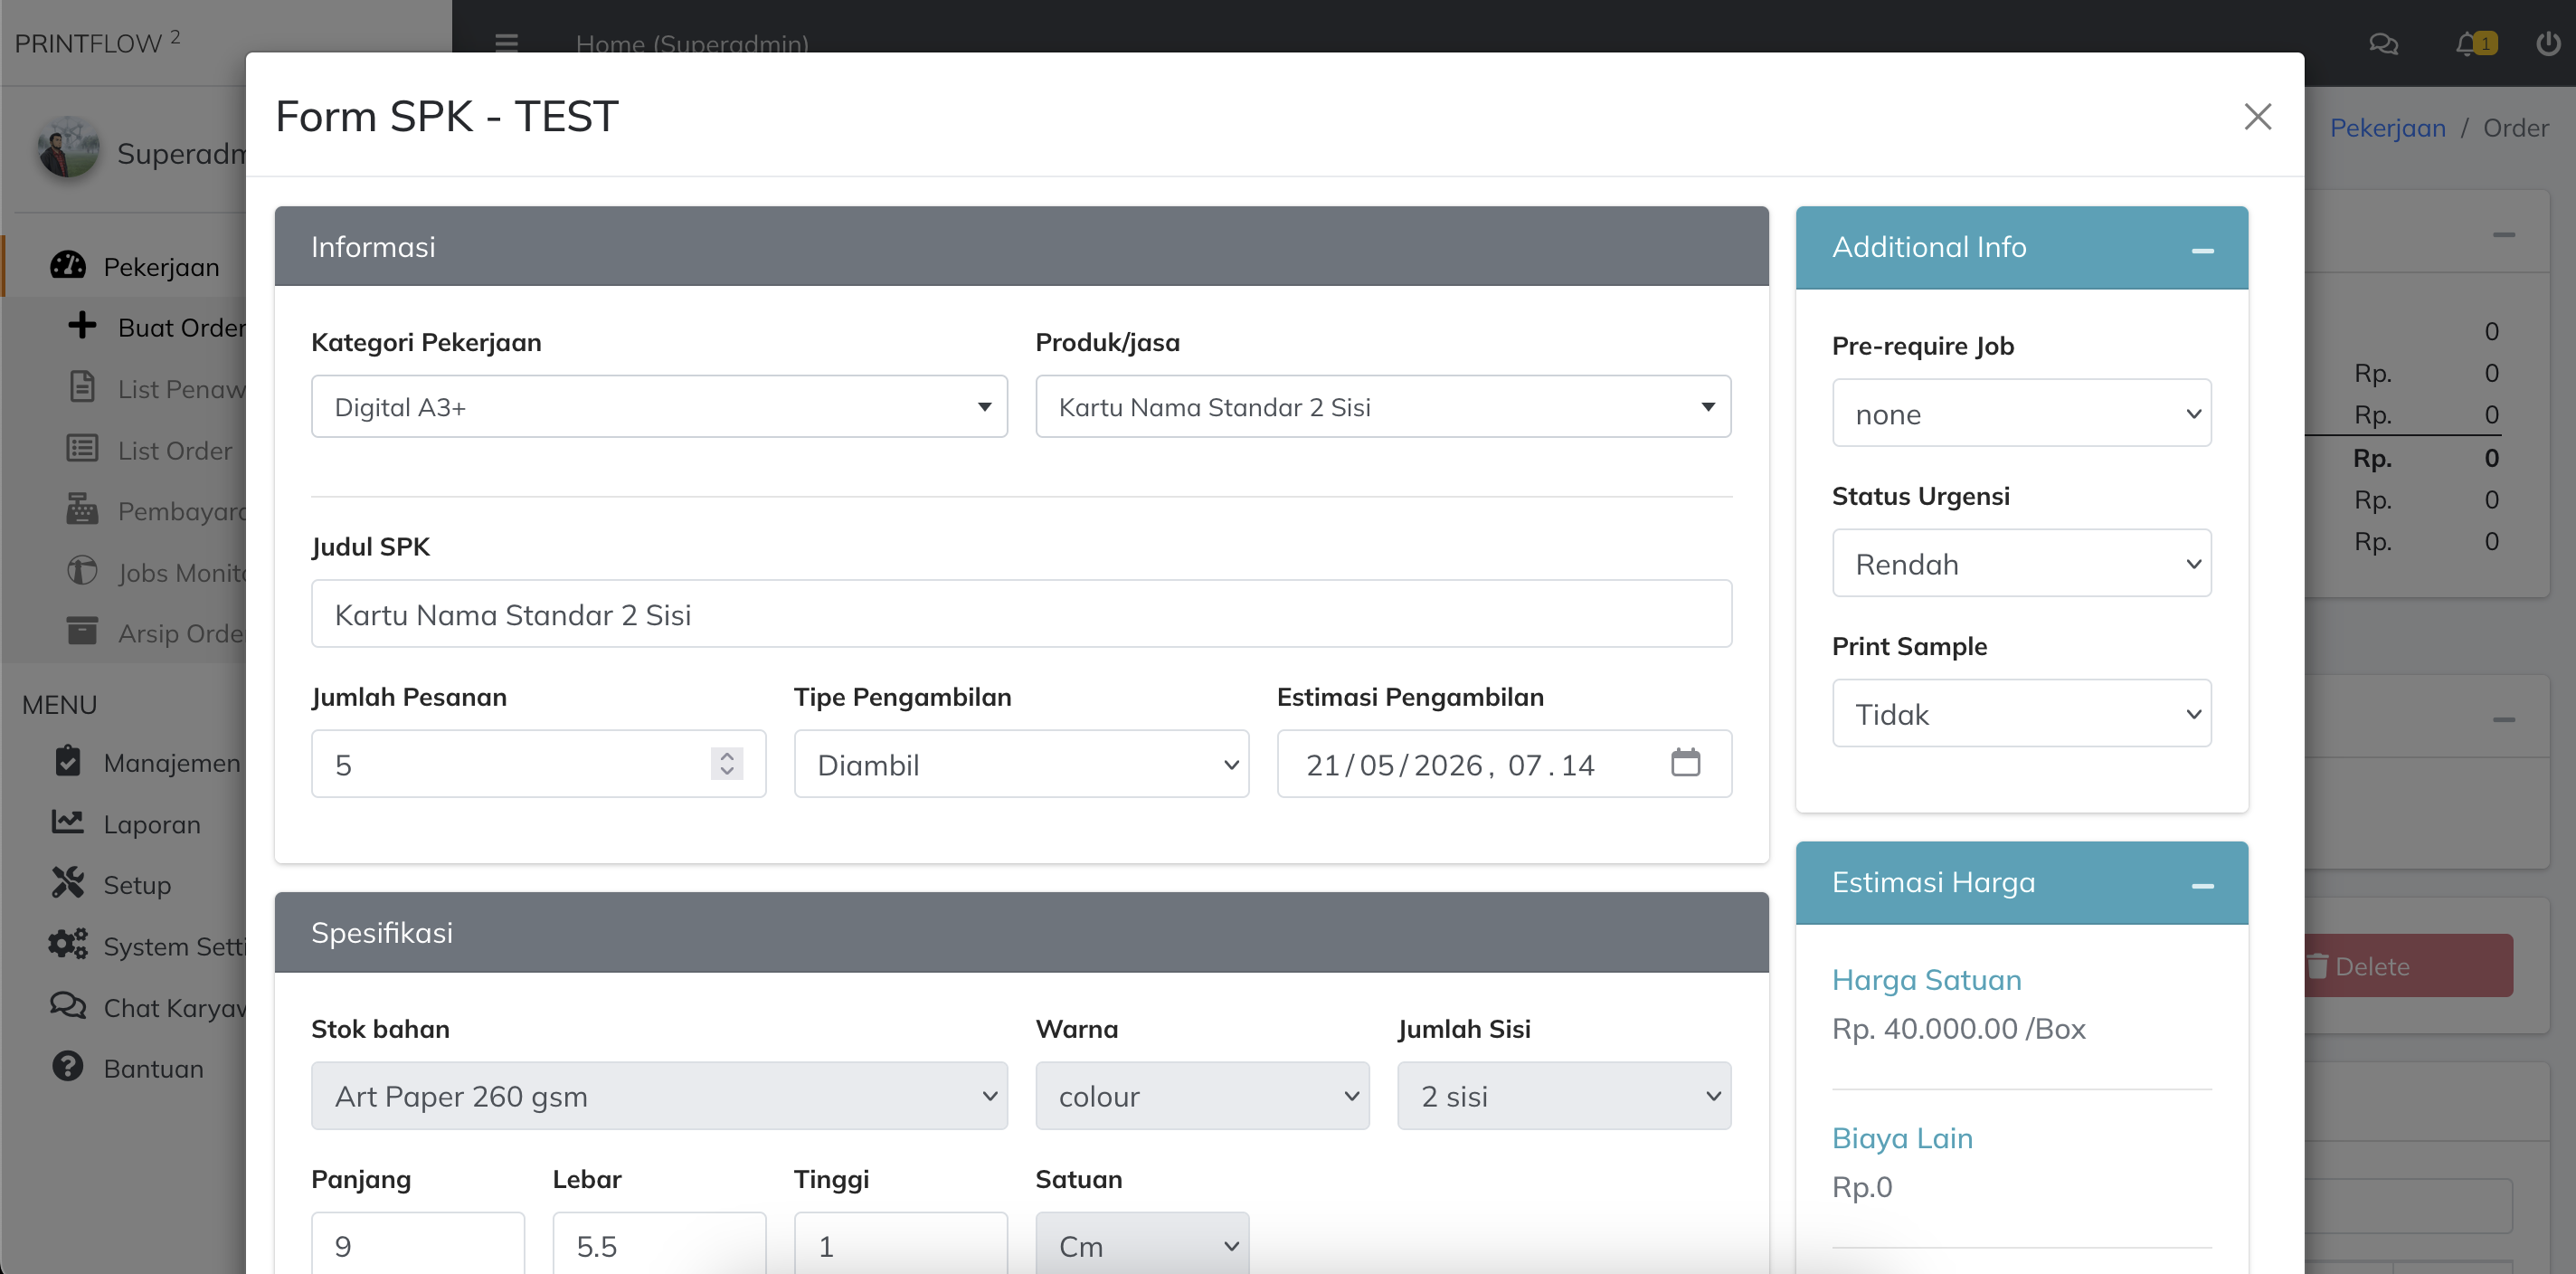Open List Order in sidebar
Image resolution: width=2576 pixels, height=1274 pixels.
[x=175, y=450]
